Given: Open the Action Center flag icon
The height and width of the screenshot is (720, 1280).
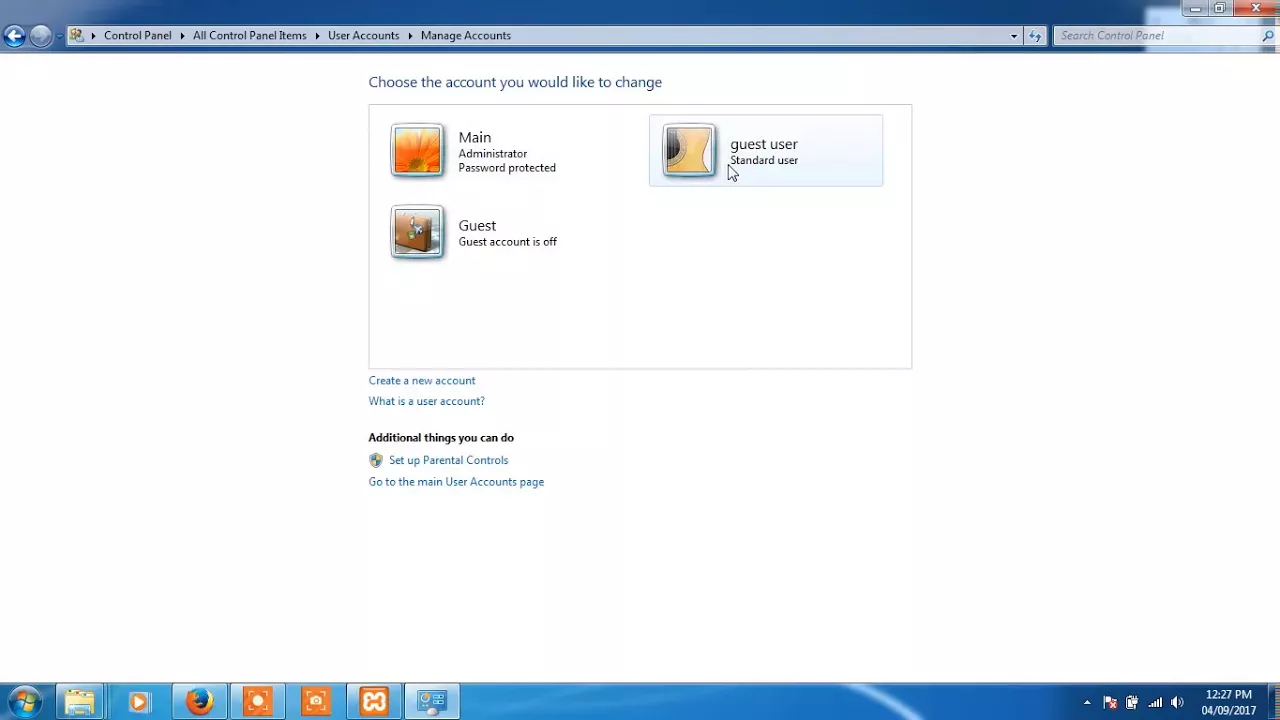Looking at the screenshot, I should (1110, 702).
